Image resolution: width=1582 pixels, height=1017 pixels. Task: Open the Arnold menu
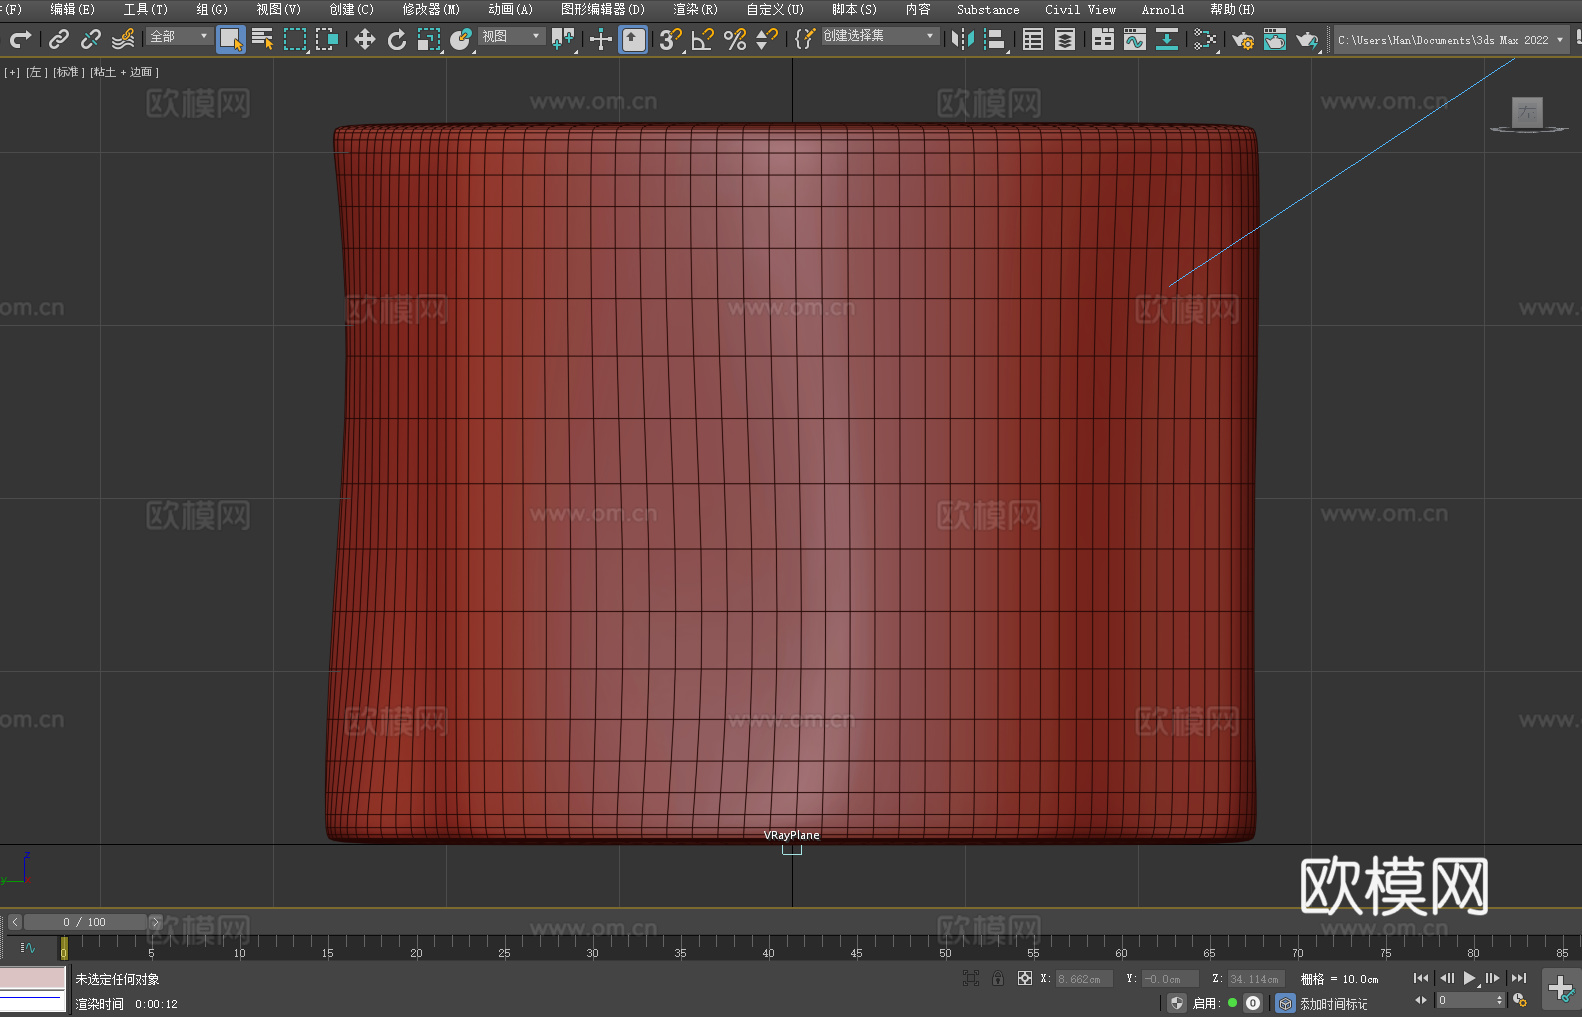[1162, 9]
